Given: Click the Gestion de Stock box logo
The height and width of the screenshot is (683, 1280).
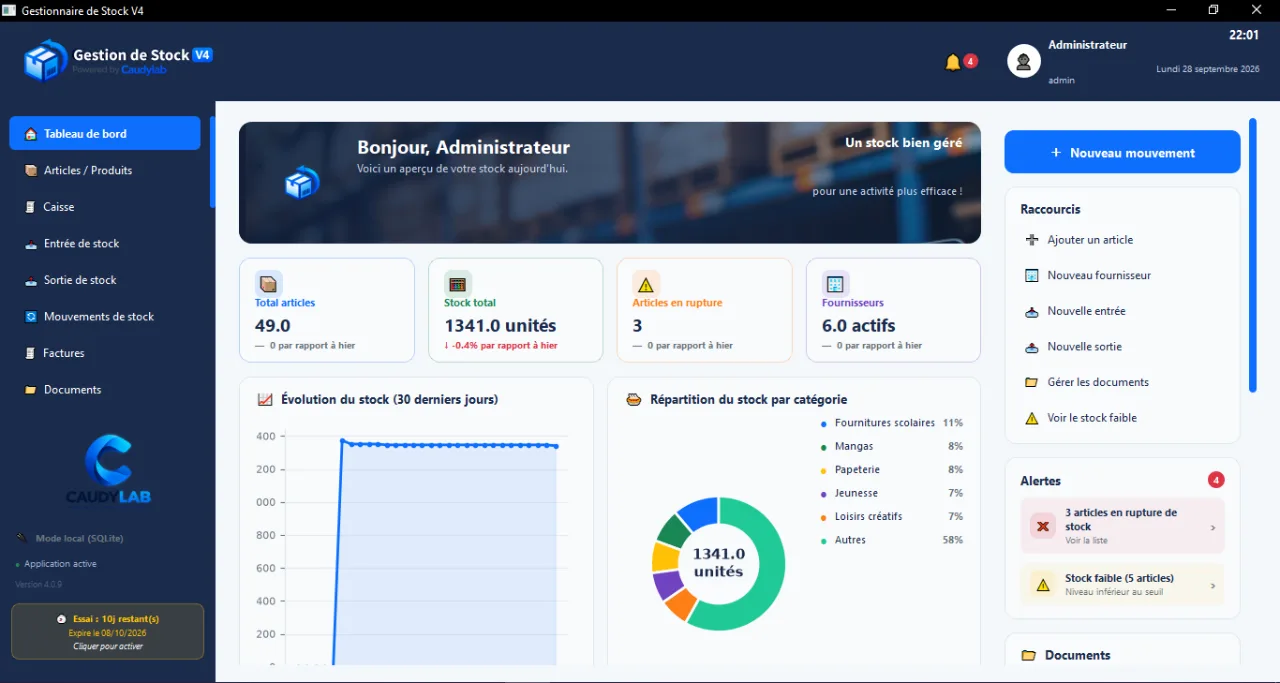Looking at the screenshot, I should click(45, 61).
